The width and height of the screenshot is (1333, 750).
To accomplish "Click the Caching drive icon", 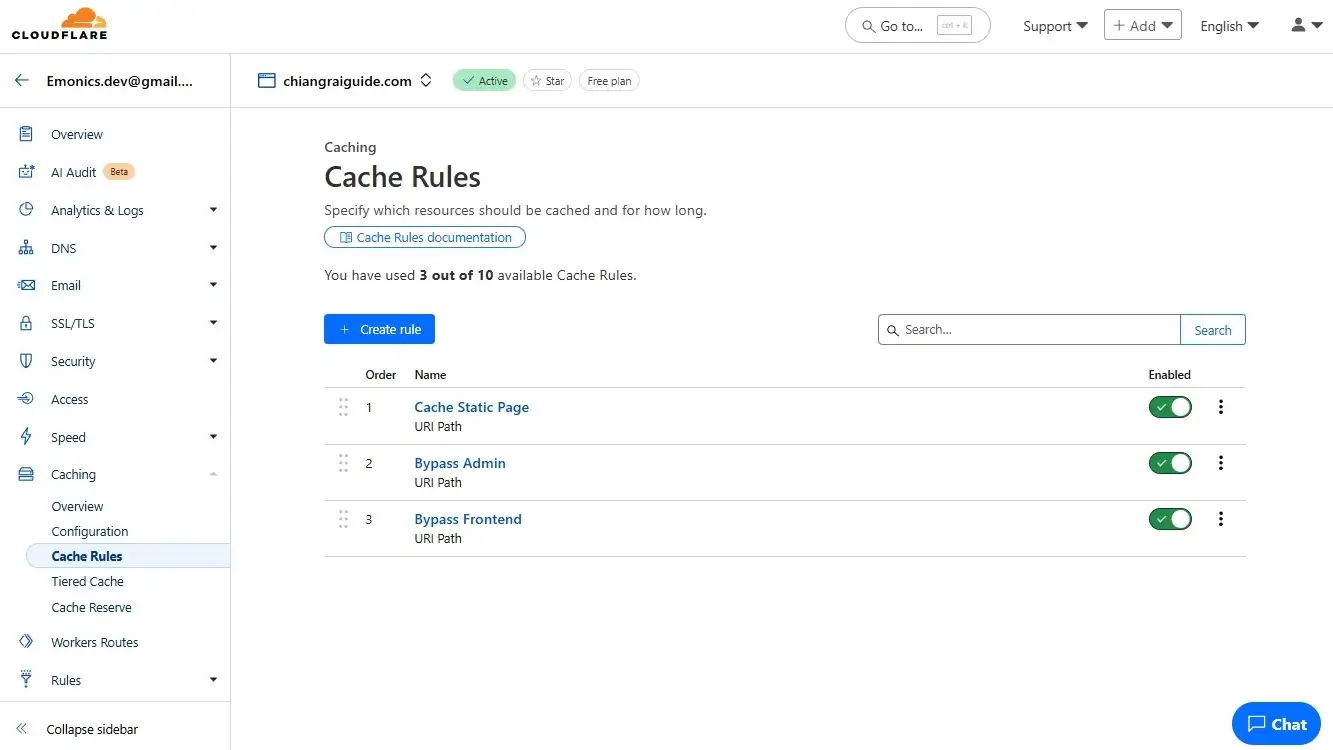I will [x=27, y=474].
